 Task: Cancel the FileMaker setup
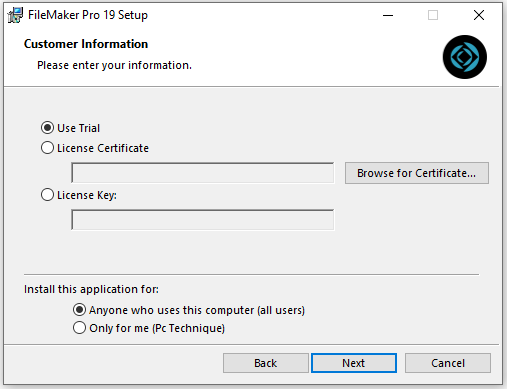tap(448, 363)
